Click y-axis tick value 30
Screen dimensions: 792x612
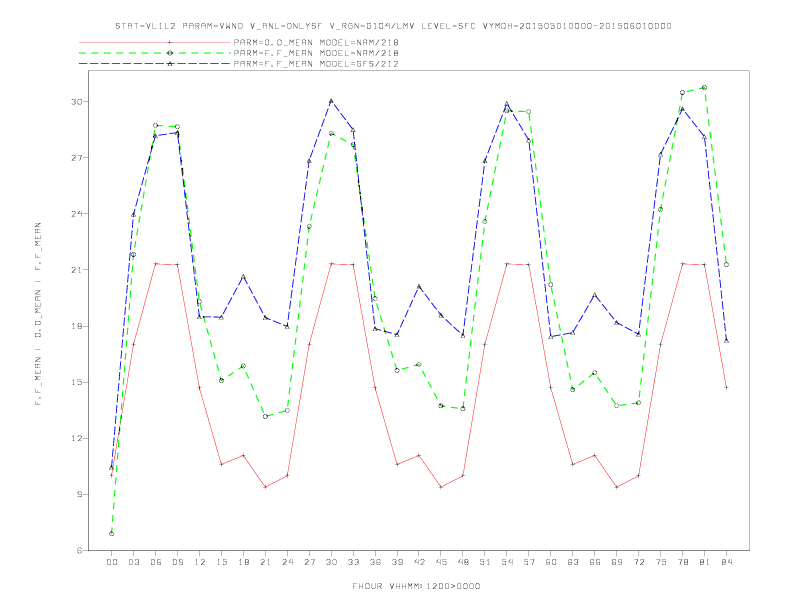(x=76, y=101)
